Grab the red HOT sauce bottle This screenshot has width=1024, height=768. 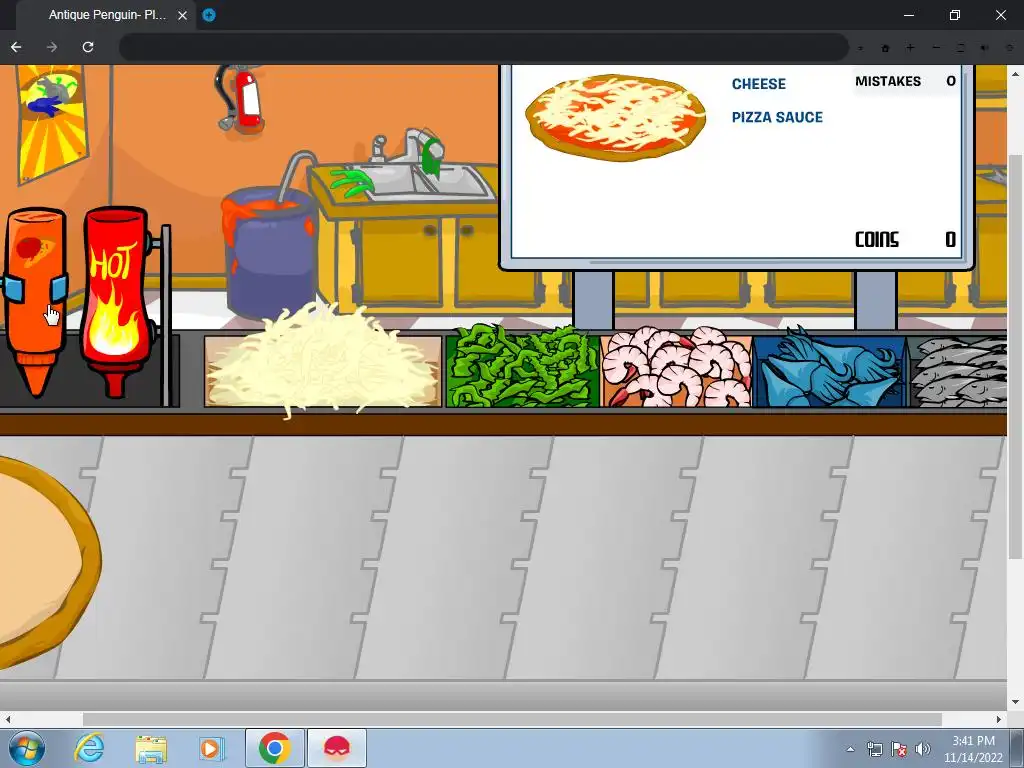pyautogui.click(x=118, y=300)
